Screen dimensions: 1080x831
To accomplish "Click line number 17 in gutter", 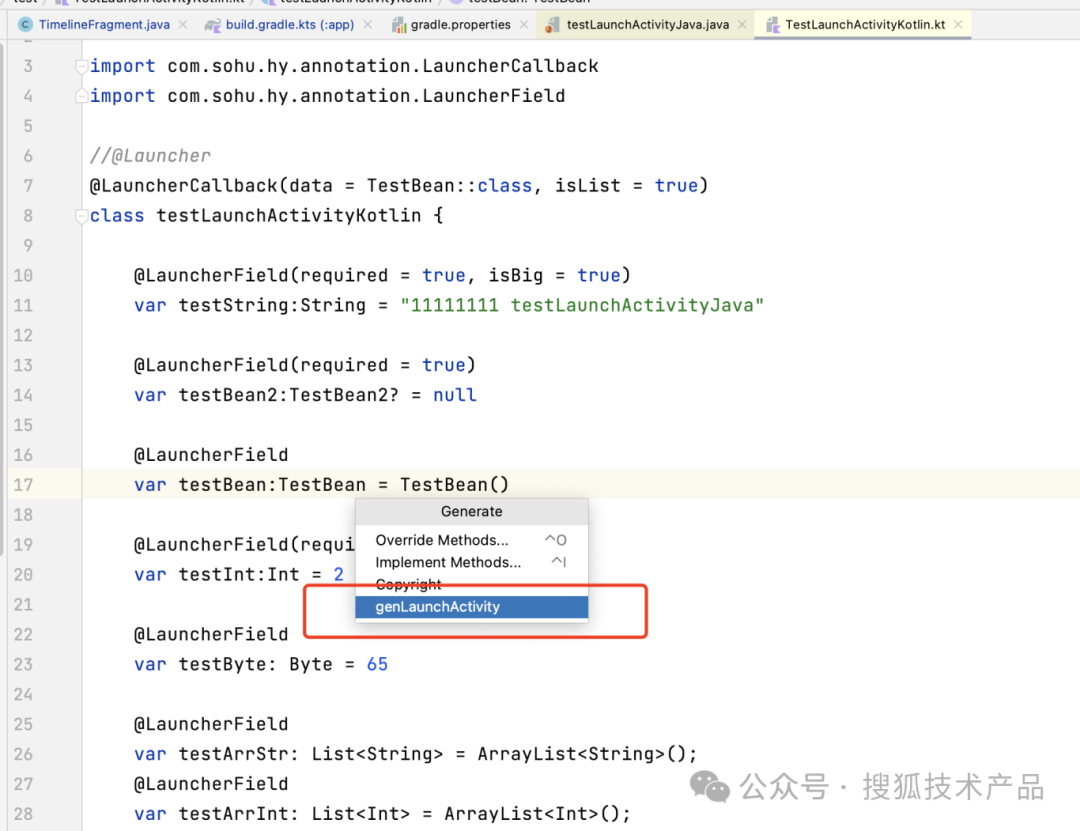I will (23, 485).
